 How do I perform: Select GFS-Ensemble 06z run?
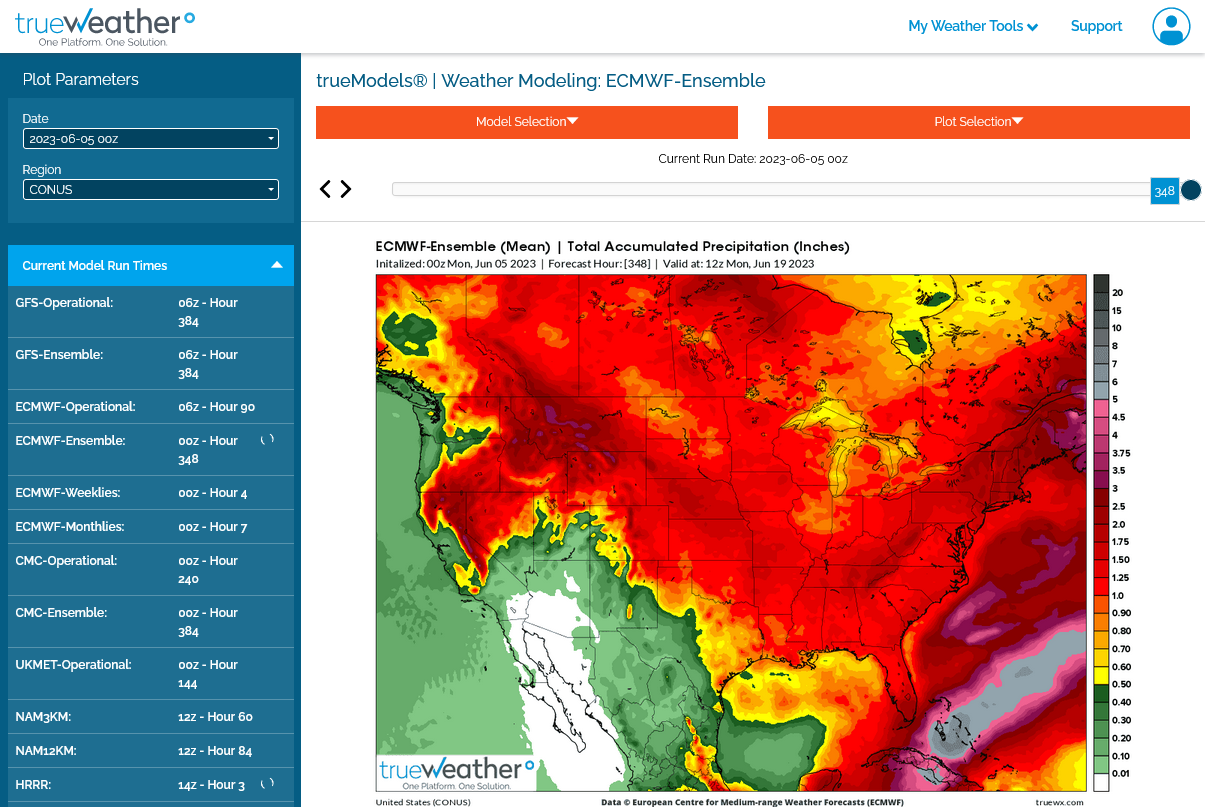[151, 364]
